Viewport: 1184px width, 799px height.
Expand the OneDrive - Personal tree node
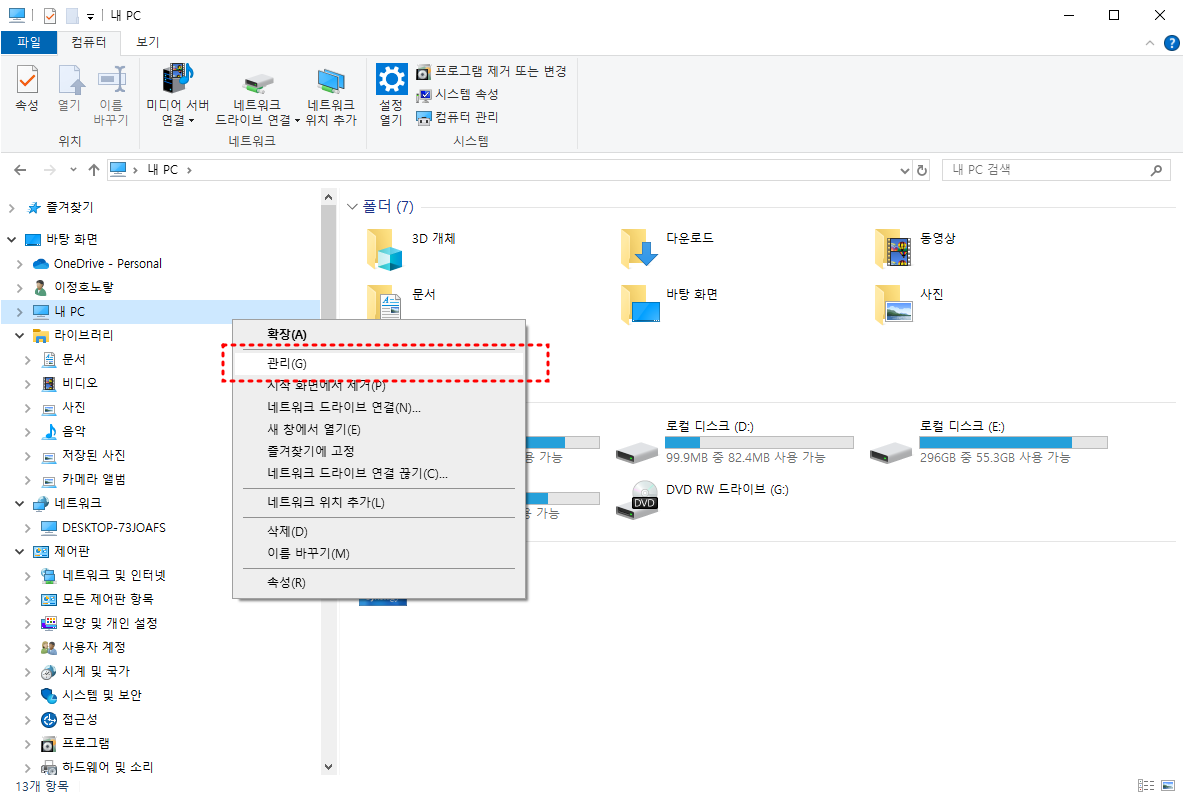point(20,263)
